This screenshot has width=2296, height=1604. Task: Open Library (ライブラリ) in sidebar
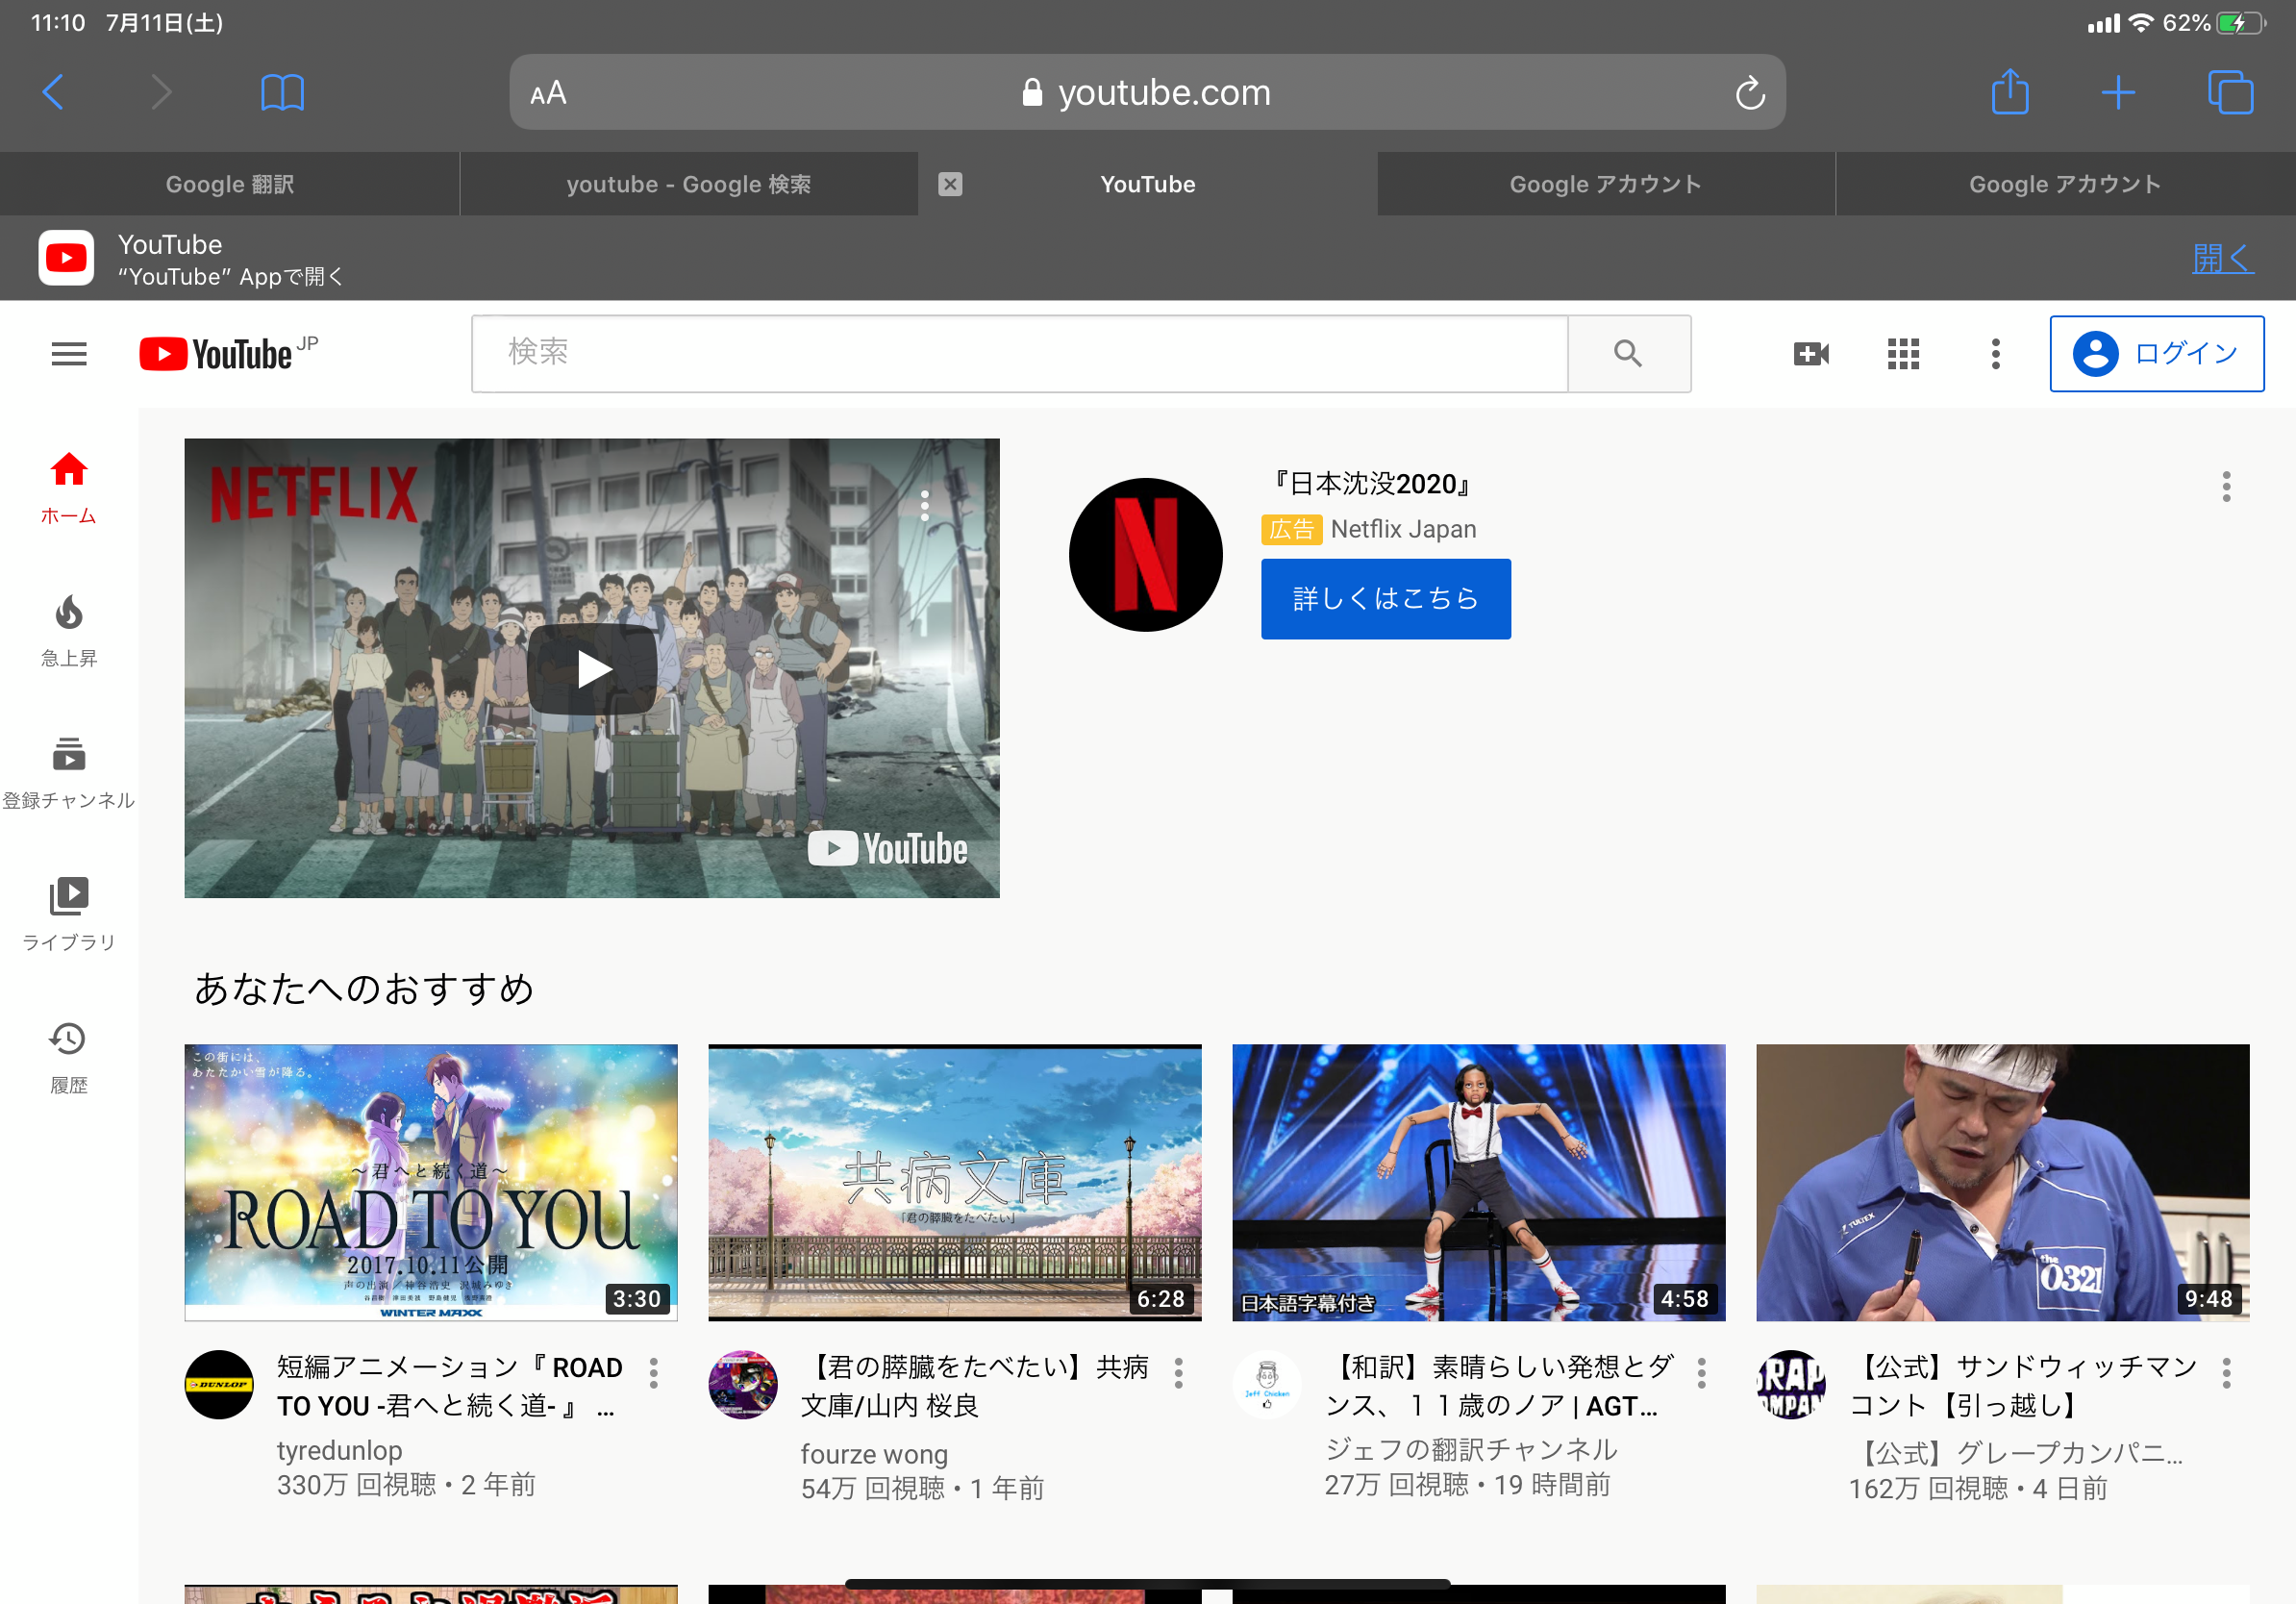click(x=68, y=913)
